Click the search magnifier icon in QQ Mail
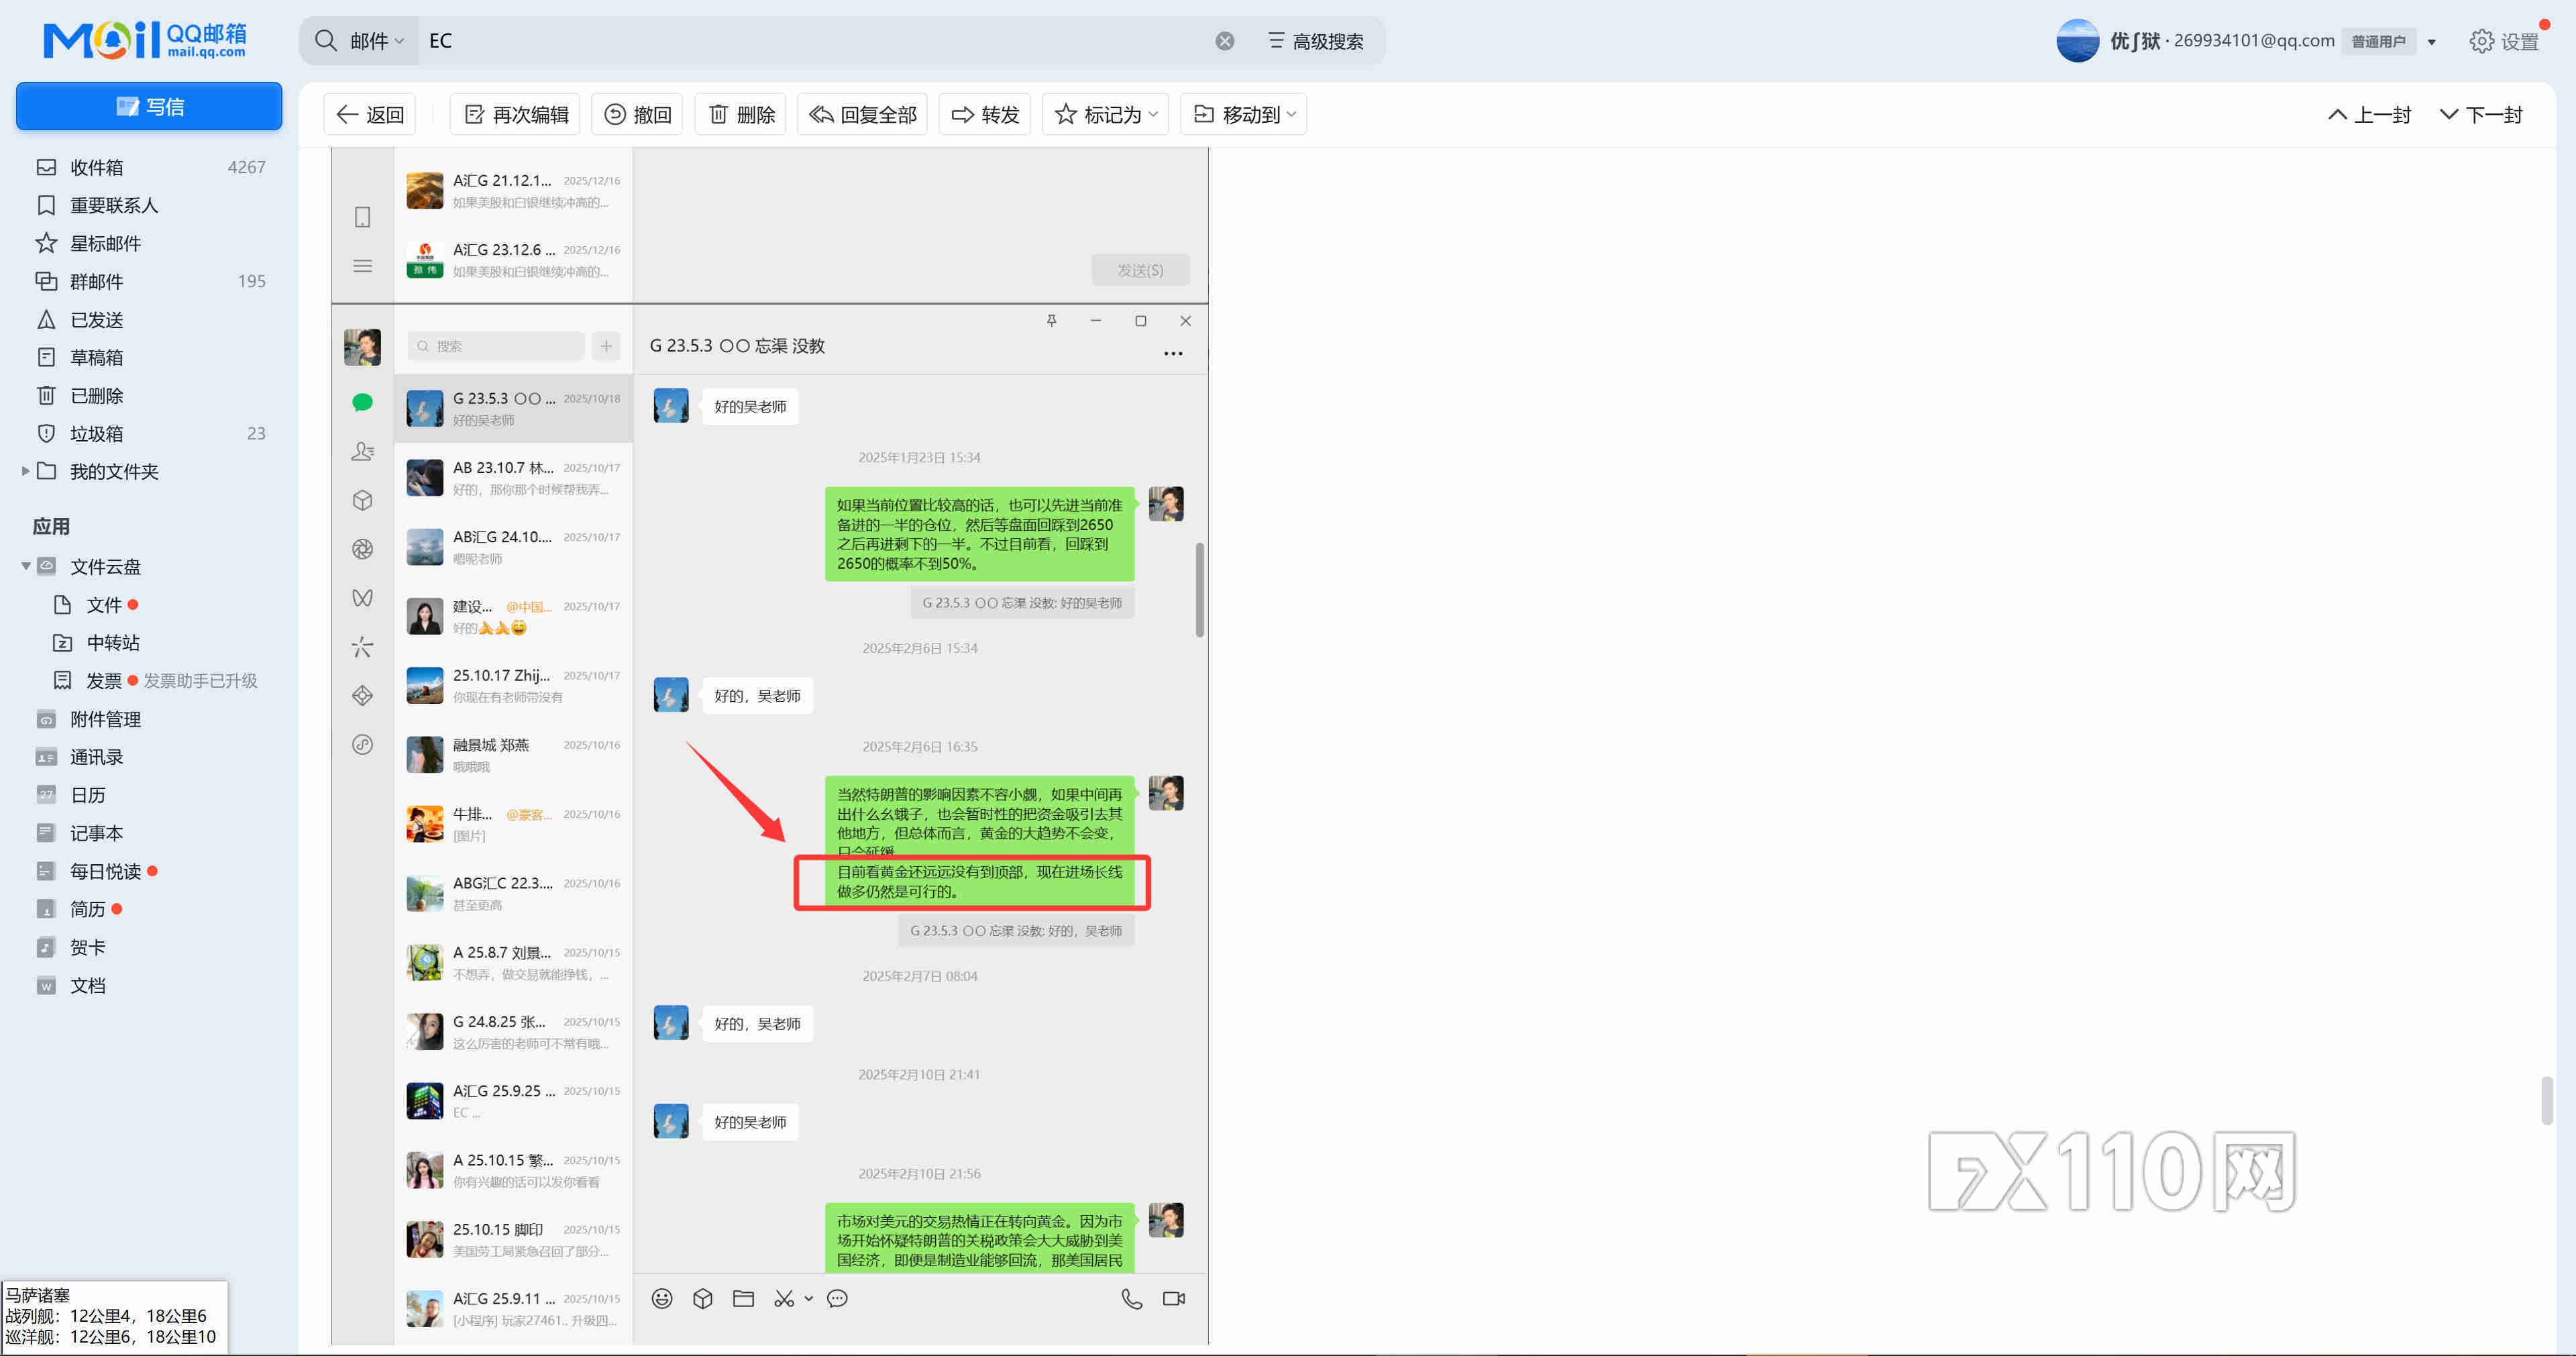The width and height of the screenshot is (2576, 1356). [x=326, y=41]
